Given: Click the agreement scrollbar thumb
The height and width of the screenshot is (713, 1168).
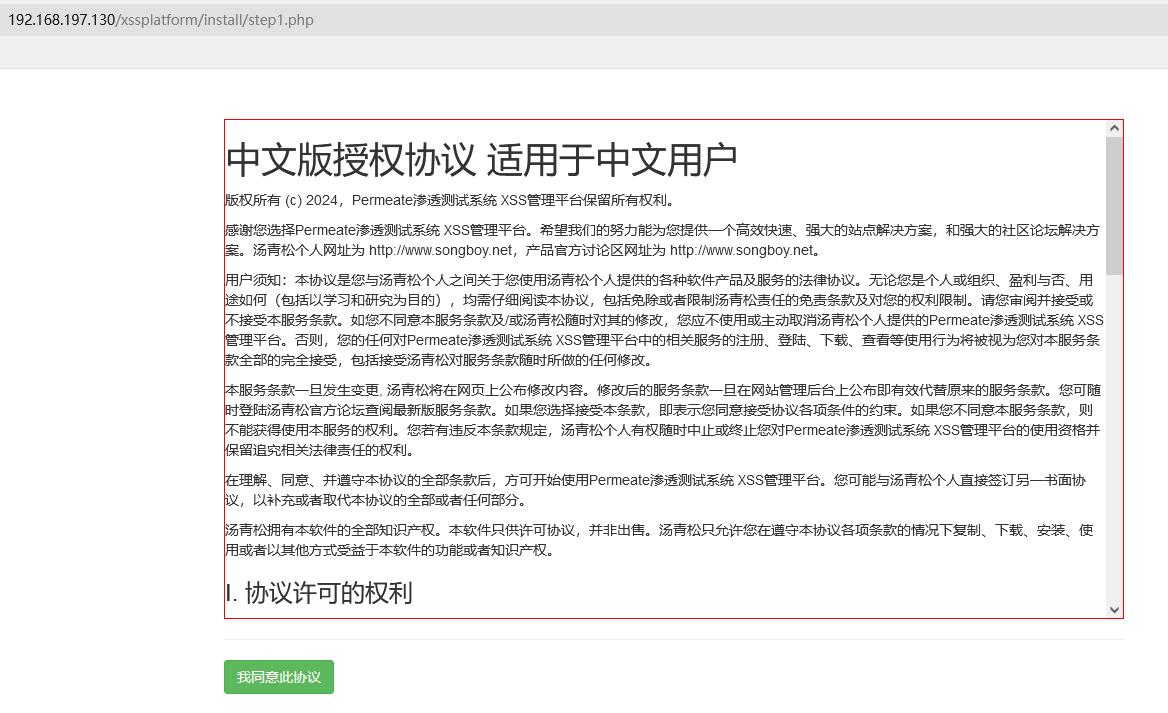Looking at the screenshot, I should pos(1114,206).
